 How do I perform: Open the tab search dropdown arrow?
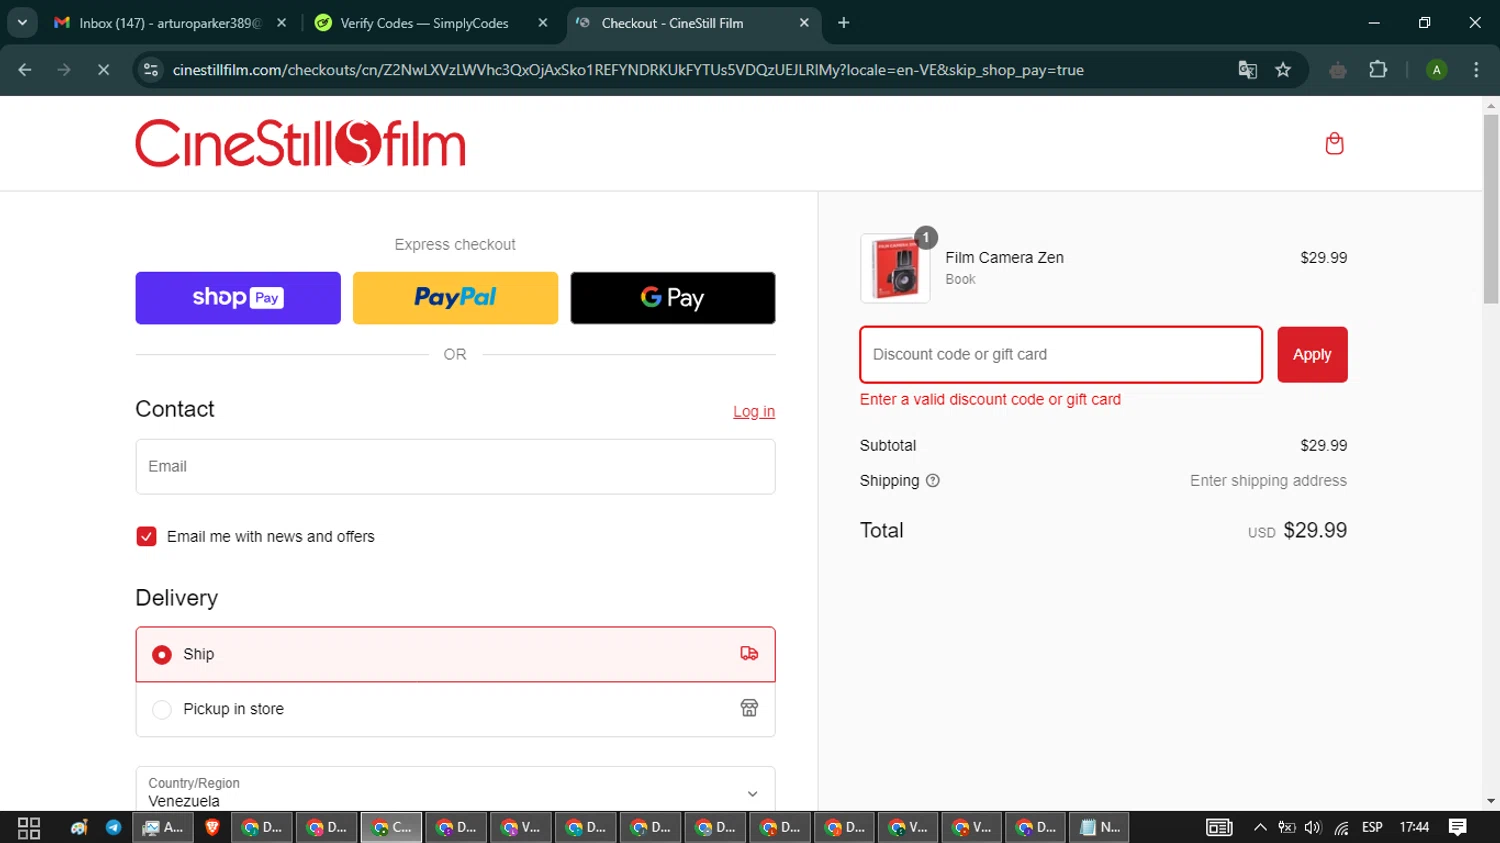pos(22,23)
